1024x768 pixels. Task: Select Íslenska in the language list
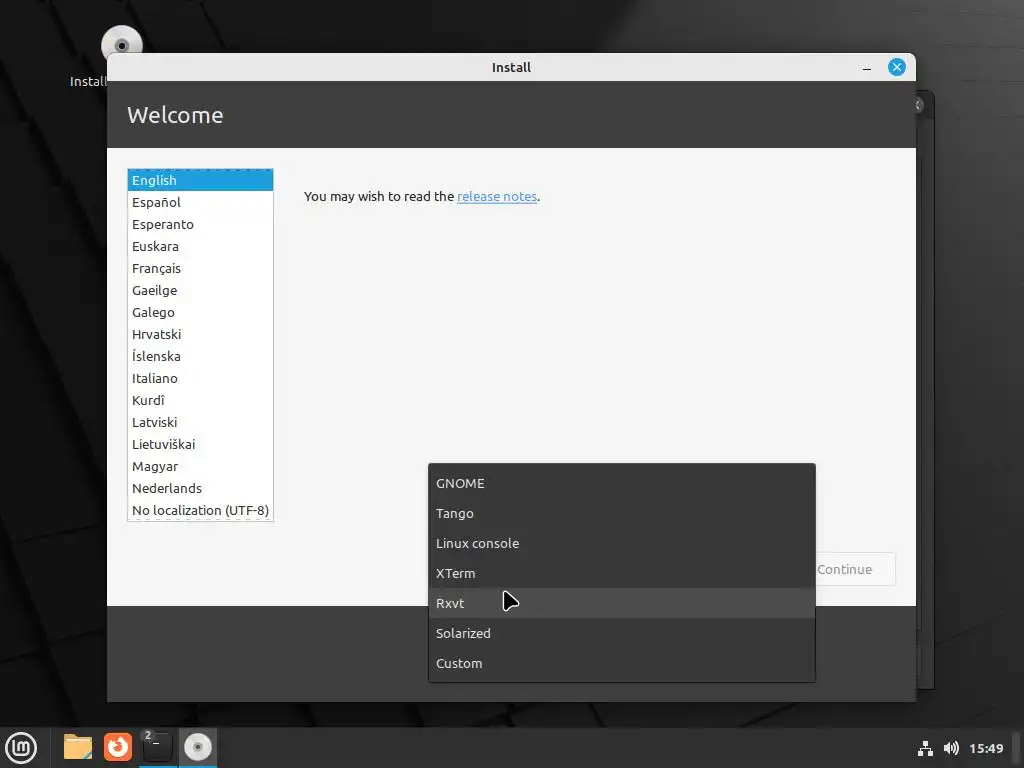200,357
